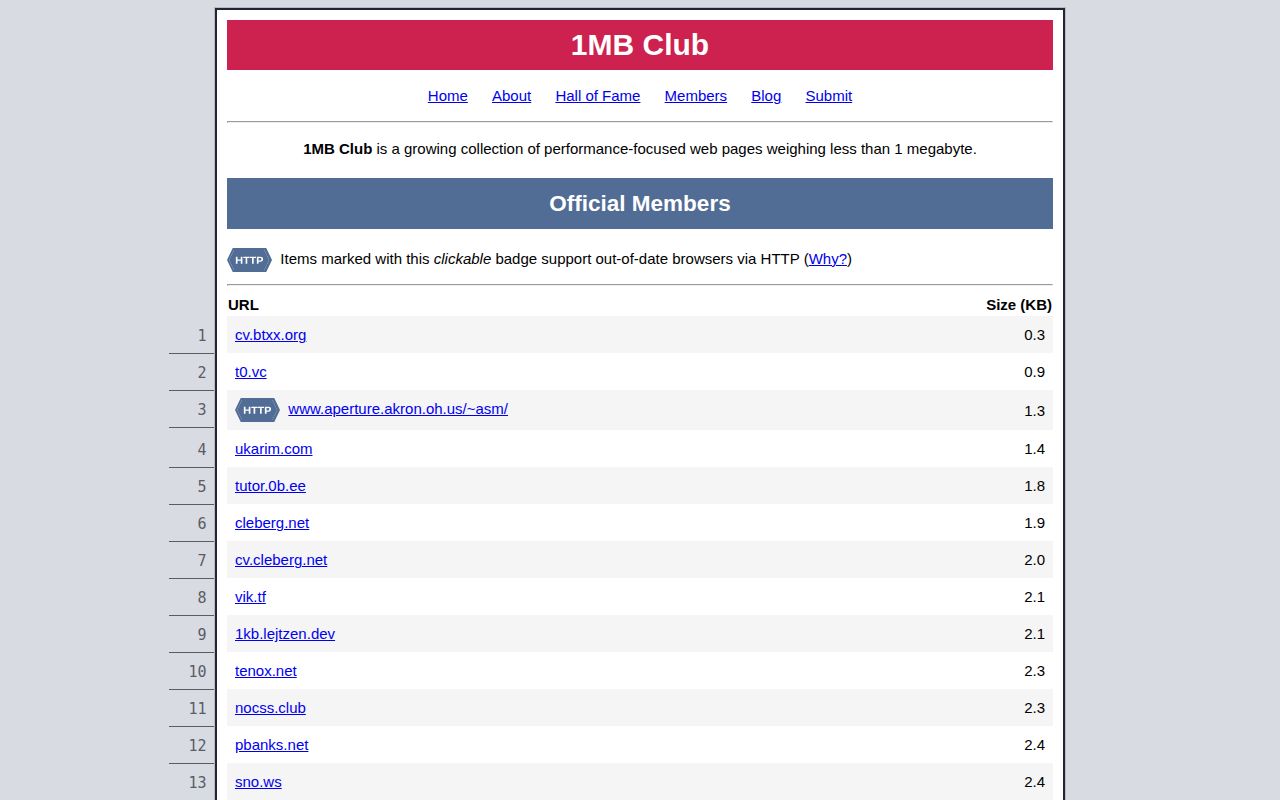The width and height of the screenshot is (1280, 800).
Task: Open the 1kb.lejtzen.dev site
Action: (284, 634)
